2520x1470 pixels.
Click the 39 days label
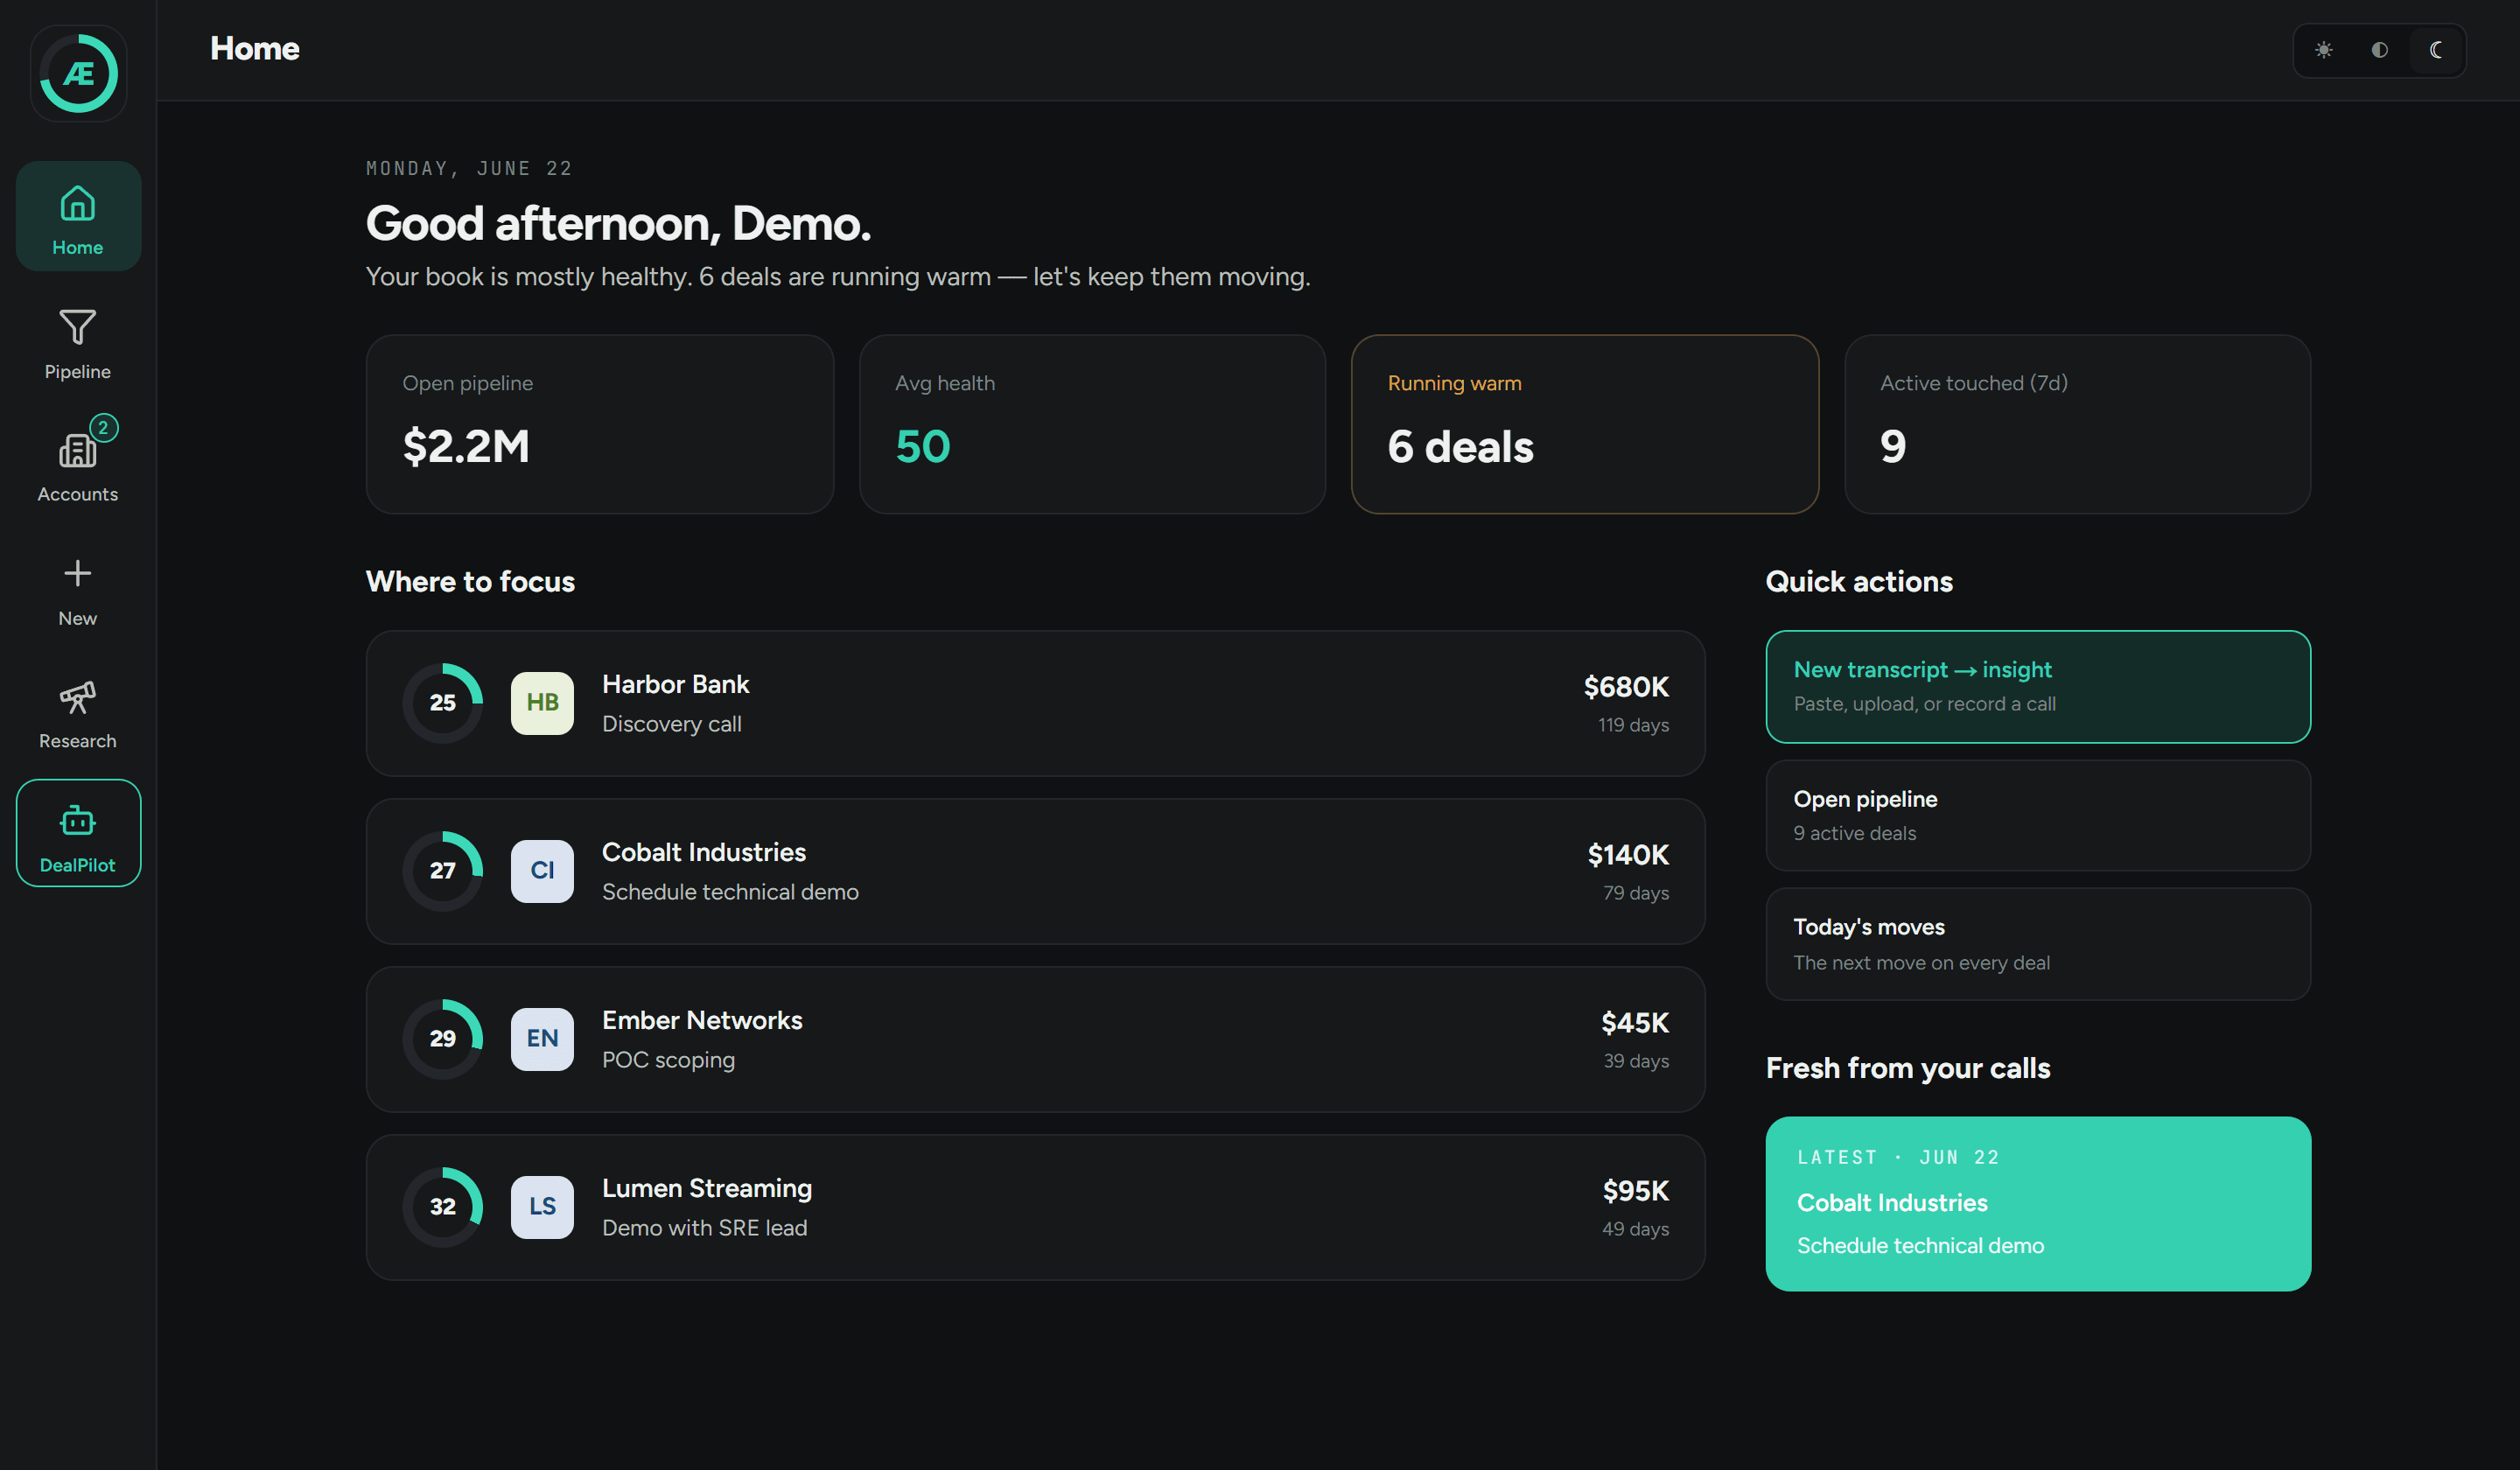point(1636,1061)
